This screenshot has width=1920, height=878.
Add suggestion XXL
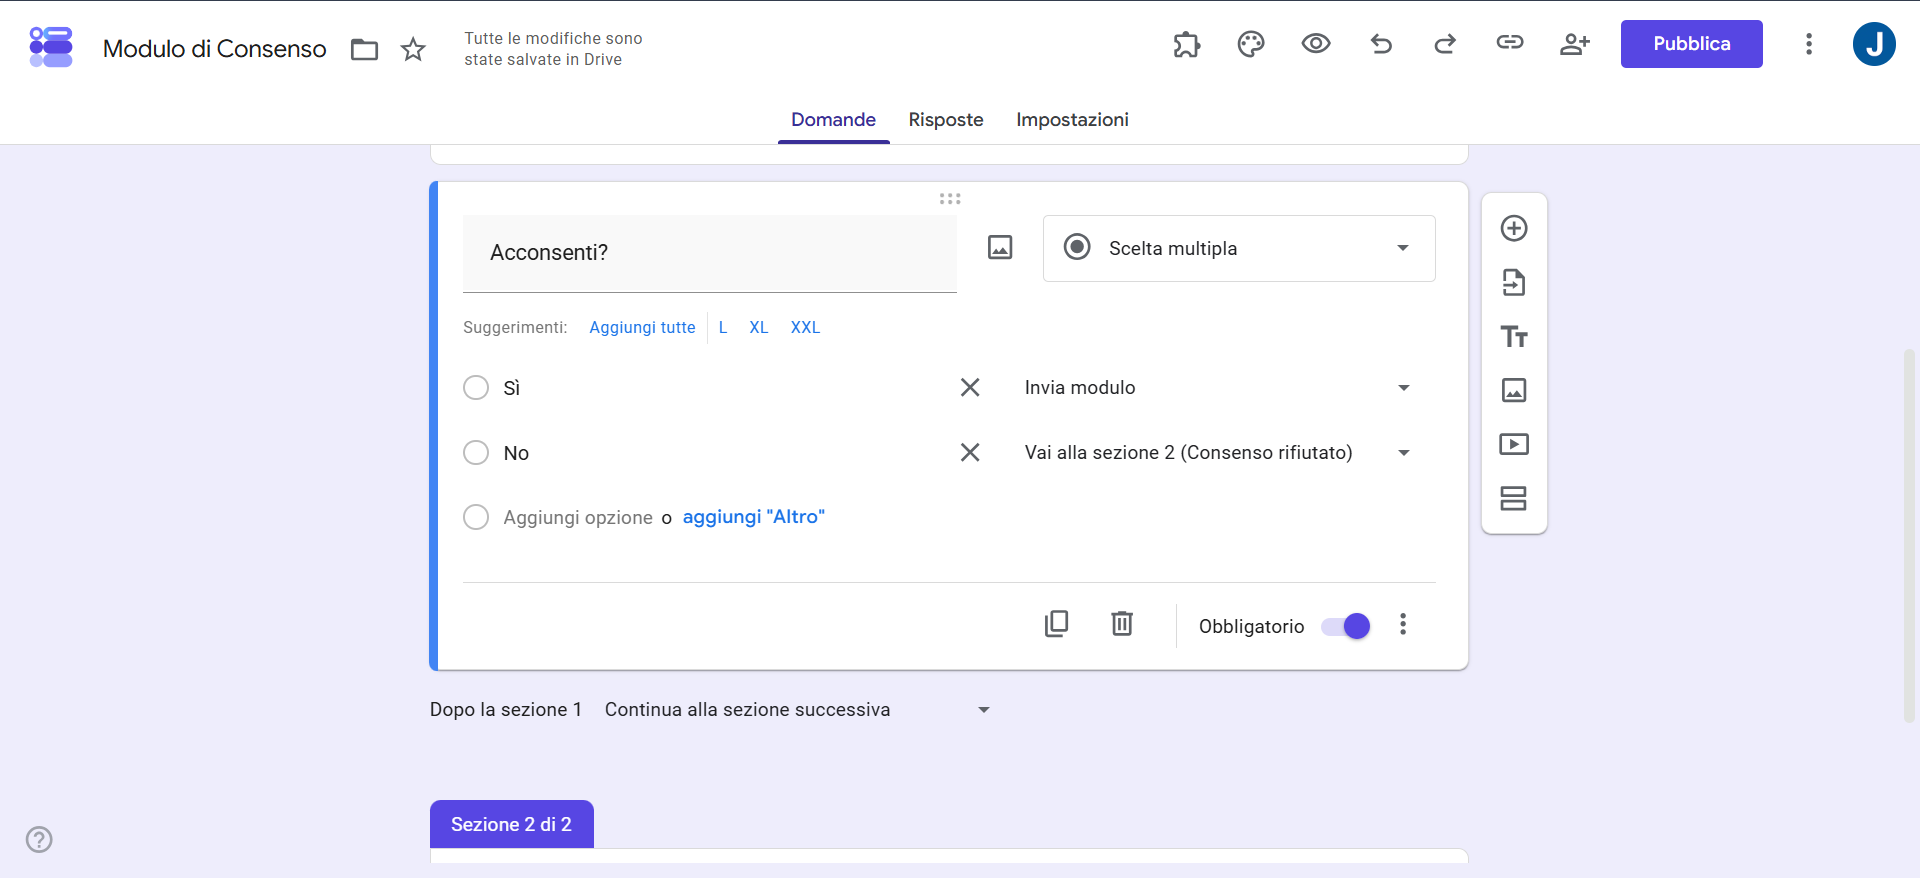pyautogui.click(x=805, y=327)
